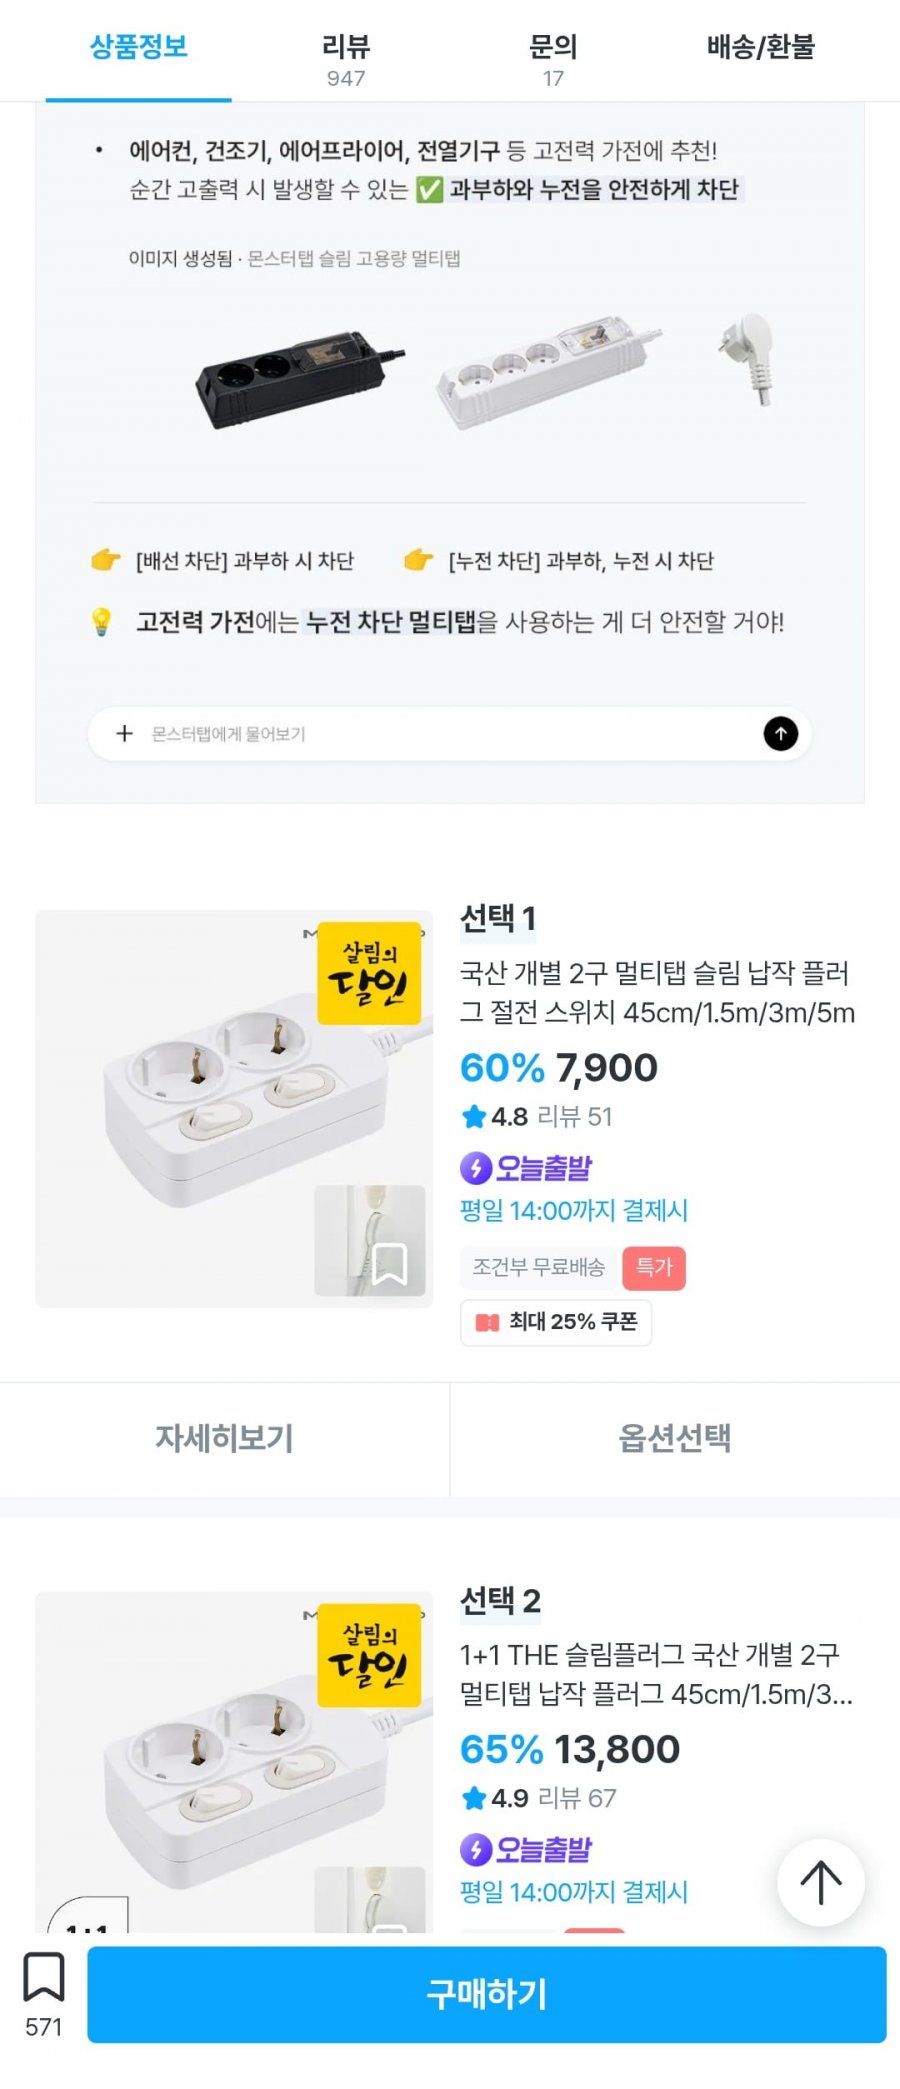Tap the plus icon in ask field

tap(124, 734)
